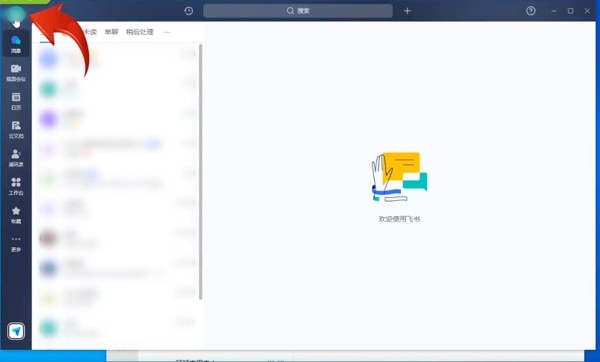
Task: Open the plus create menu next to search
Action: click(407, 11)
